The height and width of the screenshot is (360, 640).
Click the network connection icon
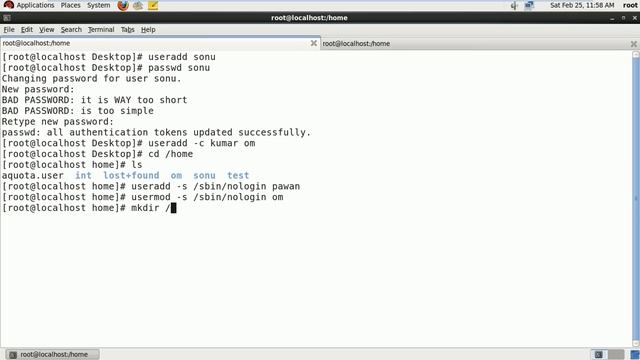529,5
